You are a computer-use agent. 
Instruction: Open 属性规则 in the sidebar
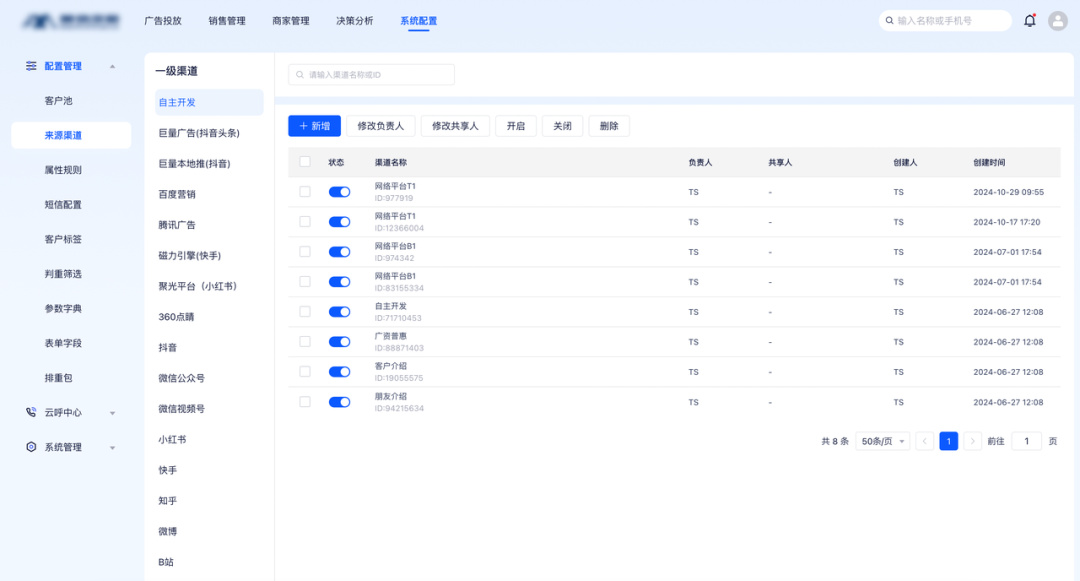click(x=63, y=170)
